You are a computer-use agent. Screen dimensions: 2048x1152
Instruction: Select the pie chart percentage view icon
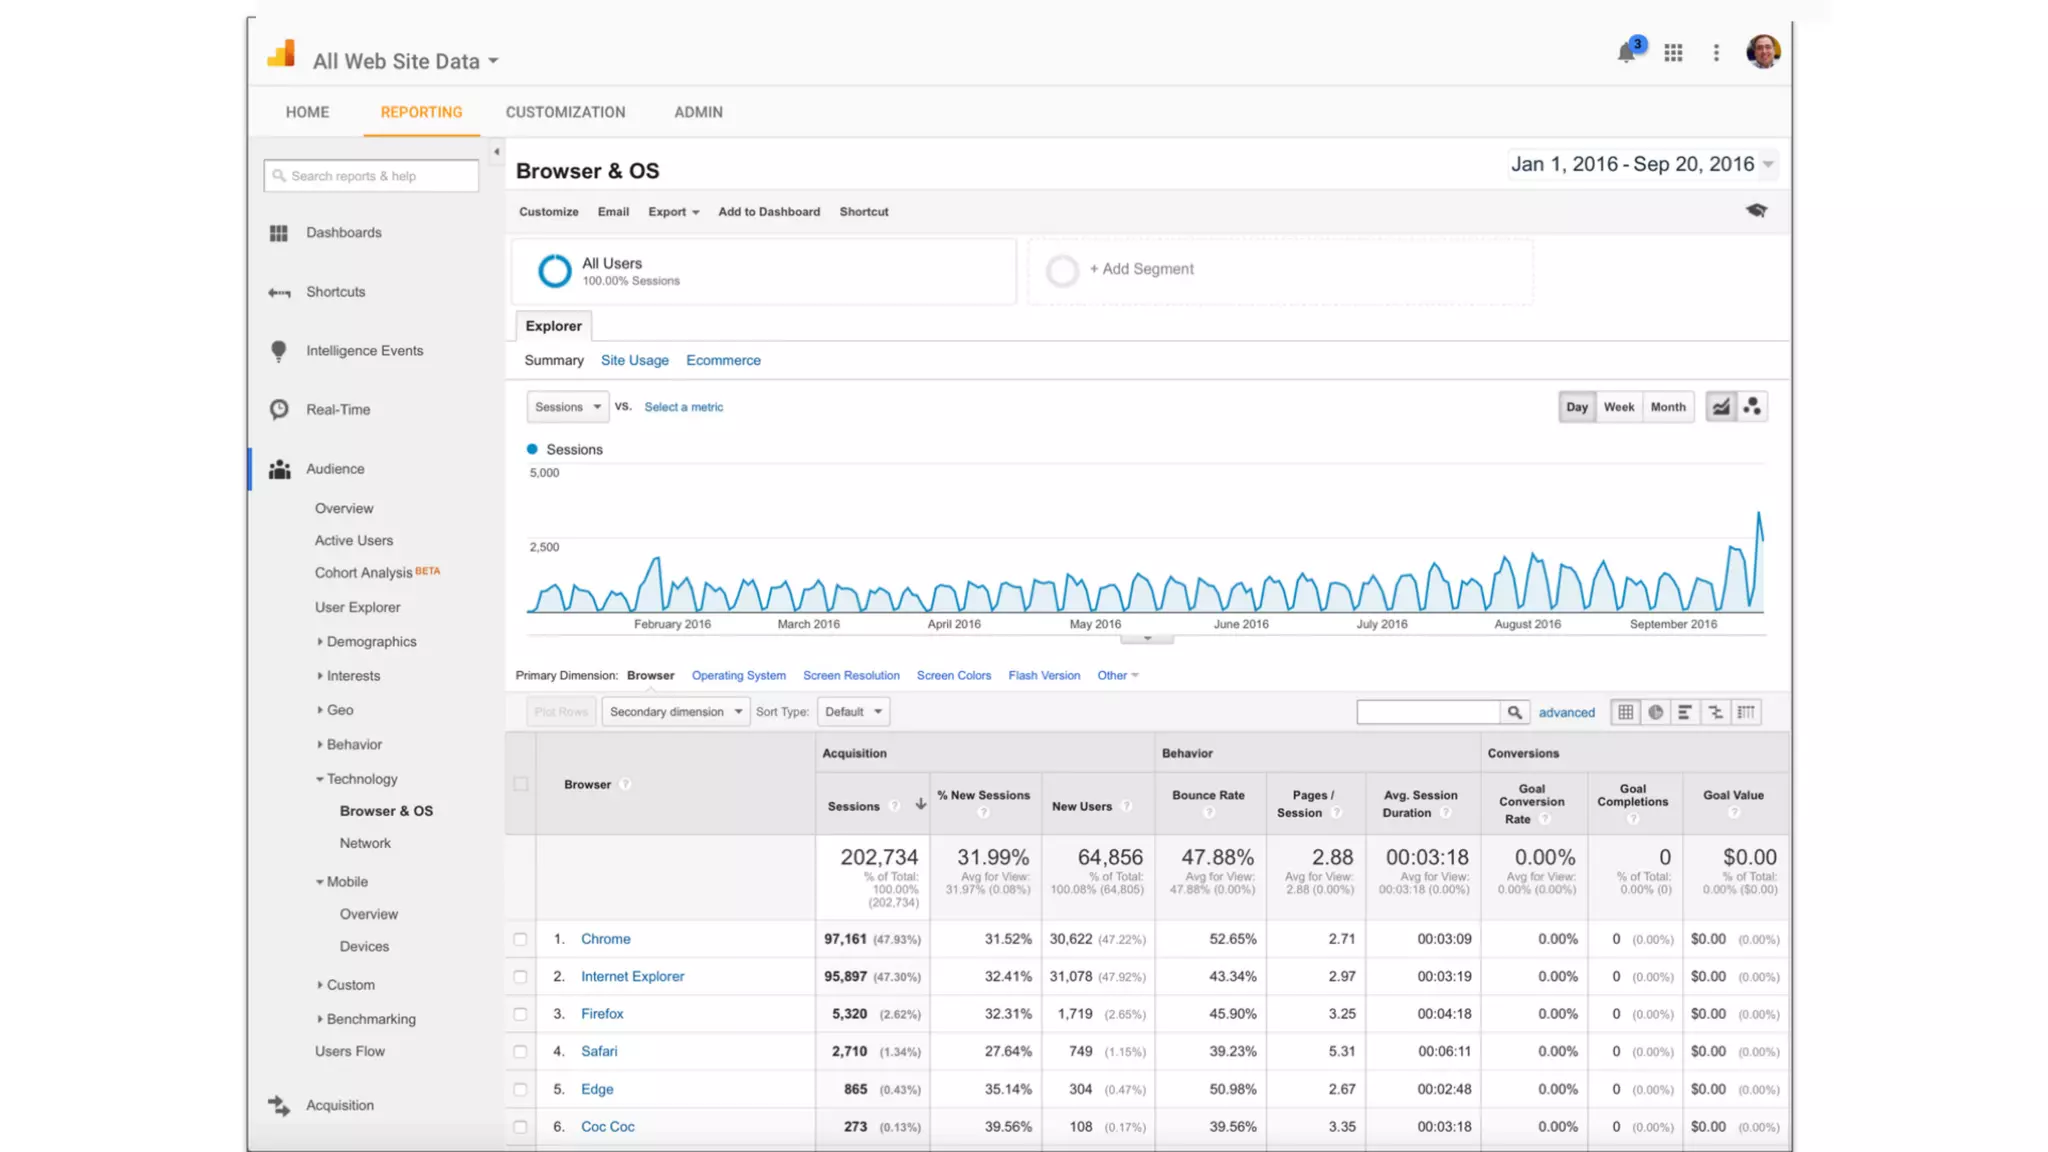pos(1656,712)
